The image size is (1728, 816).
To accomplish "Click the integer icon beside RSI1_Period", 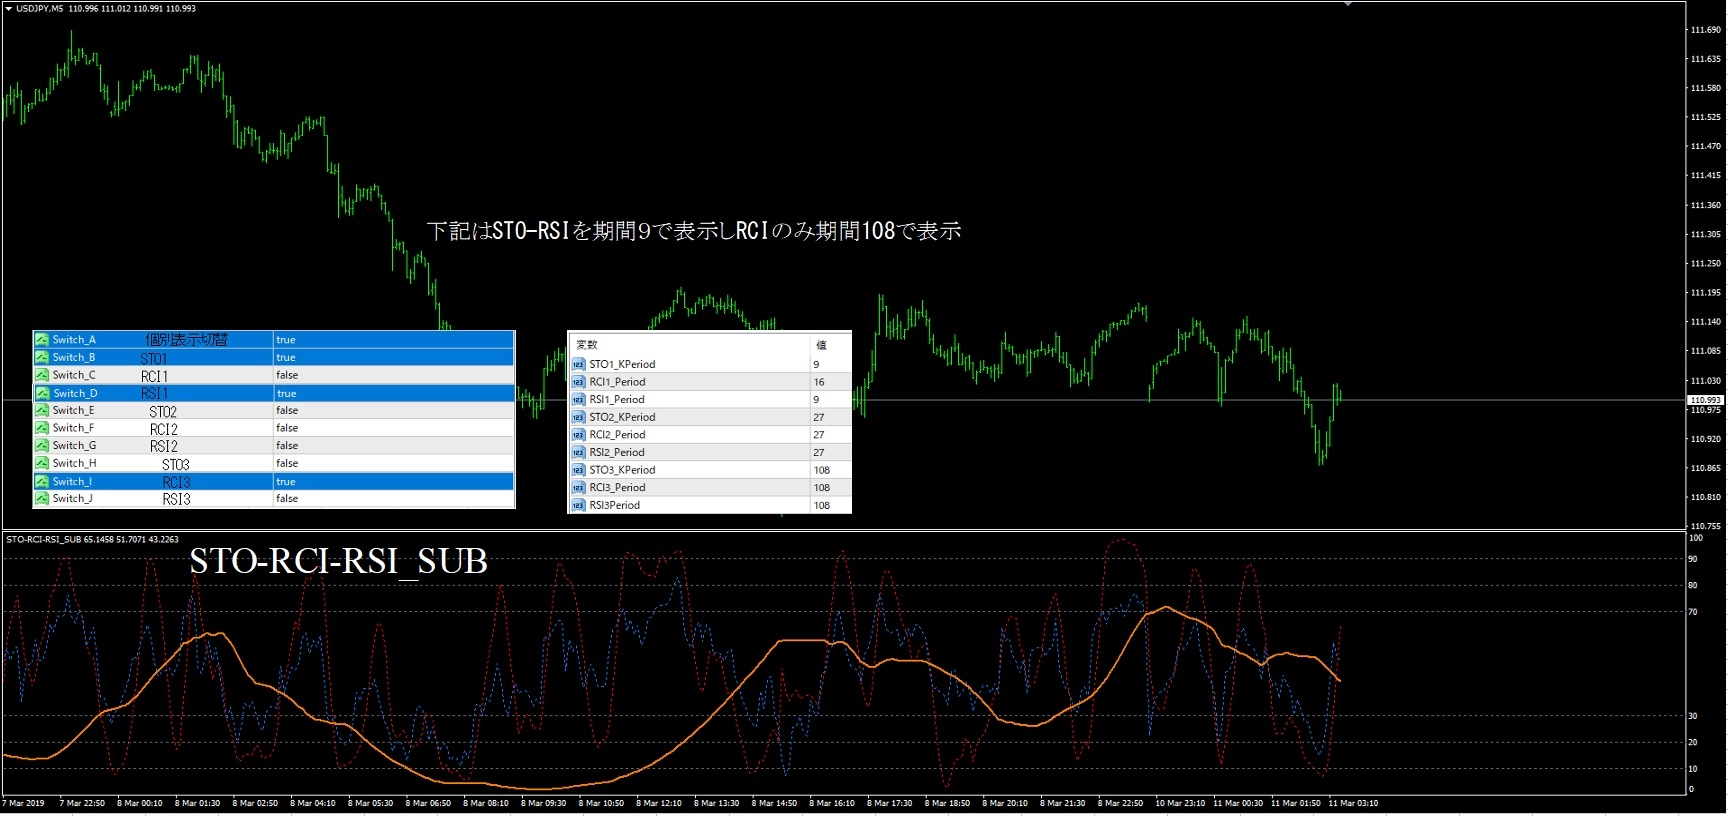I will [x=578, y=399].
